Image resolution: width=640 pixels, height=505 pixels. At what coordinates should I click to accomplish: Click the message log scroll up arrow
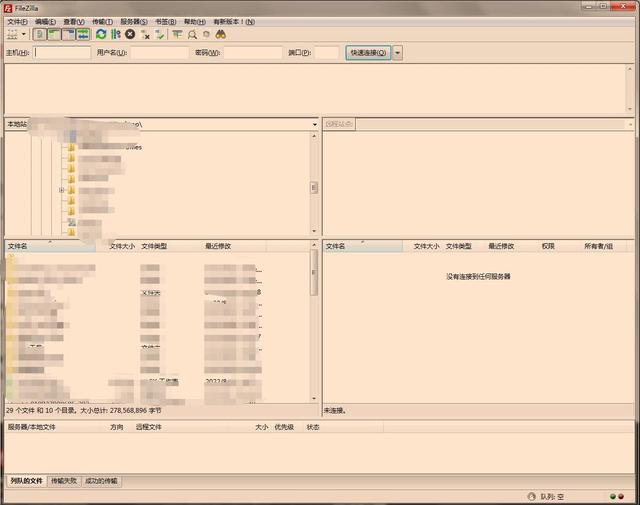point(630,69)
